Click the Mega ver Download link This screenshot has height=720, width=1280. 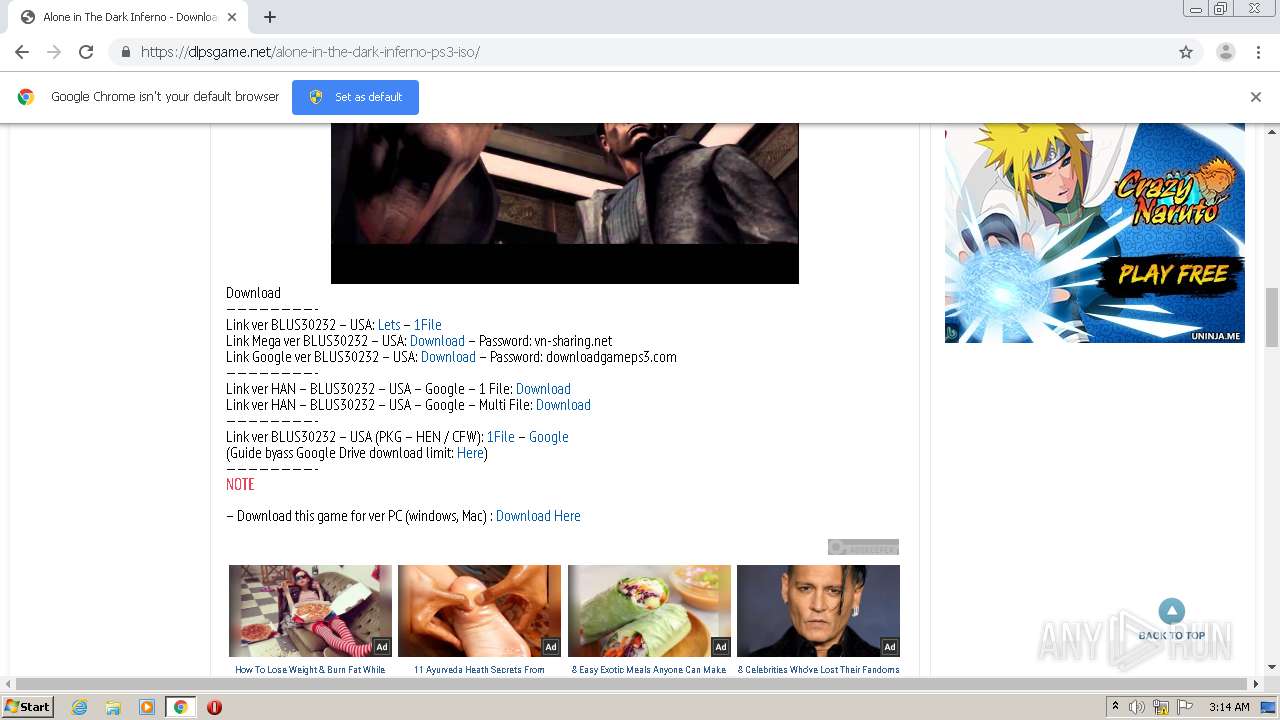(x=437, y=341)
